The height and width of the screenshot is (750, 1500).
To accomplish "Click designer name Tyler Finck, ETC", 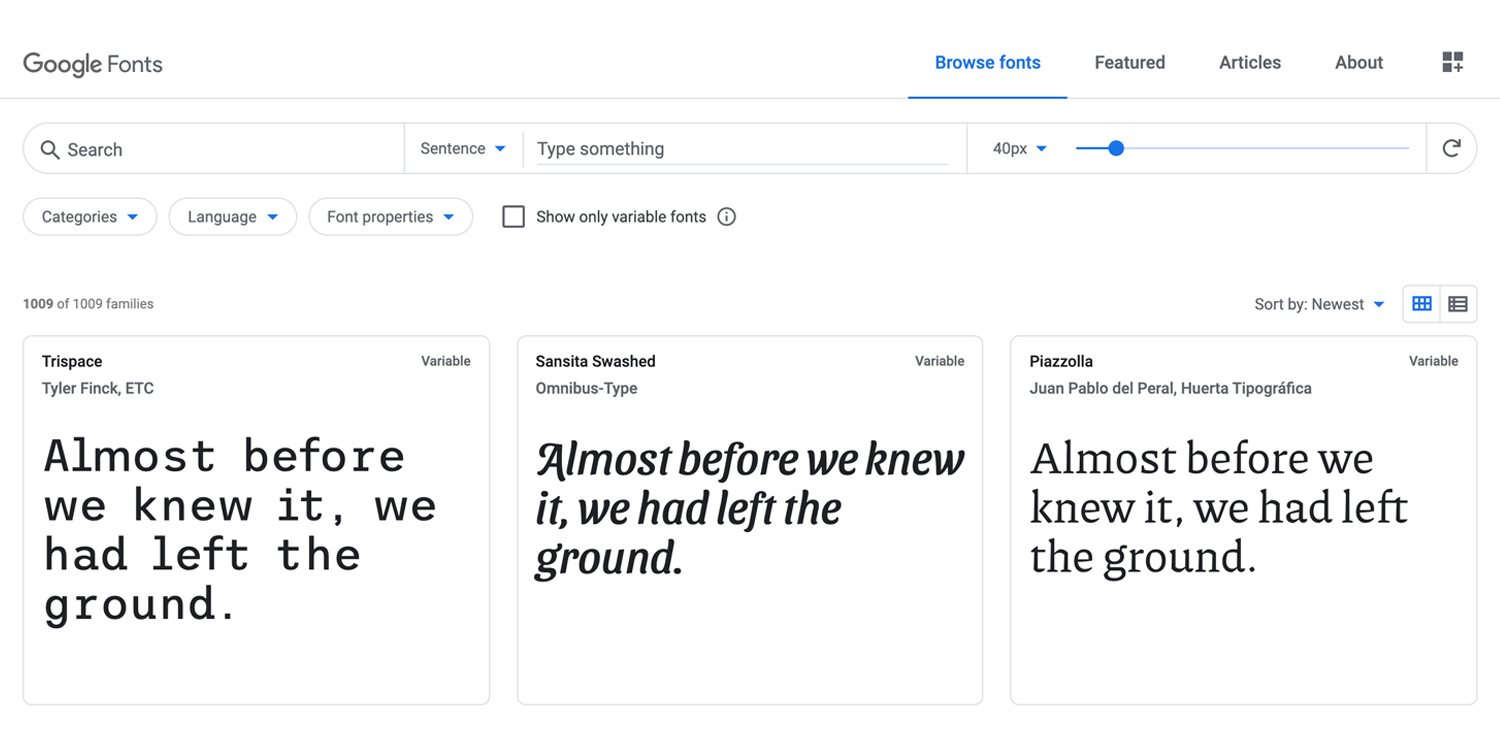I will coord(98,388).
